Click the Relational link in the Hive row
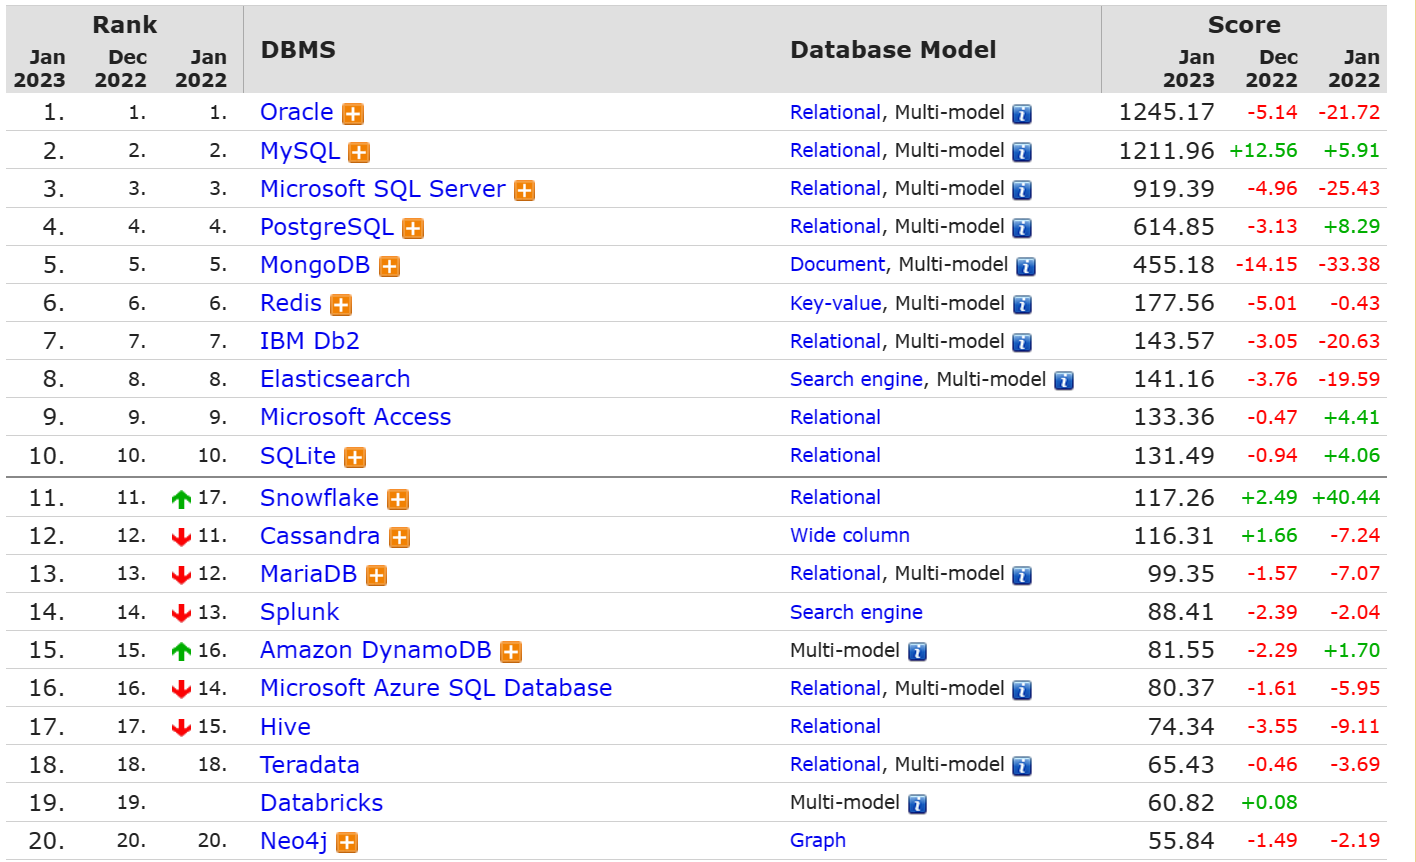 click(x=835, y=727)
